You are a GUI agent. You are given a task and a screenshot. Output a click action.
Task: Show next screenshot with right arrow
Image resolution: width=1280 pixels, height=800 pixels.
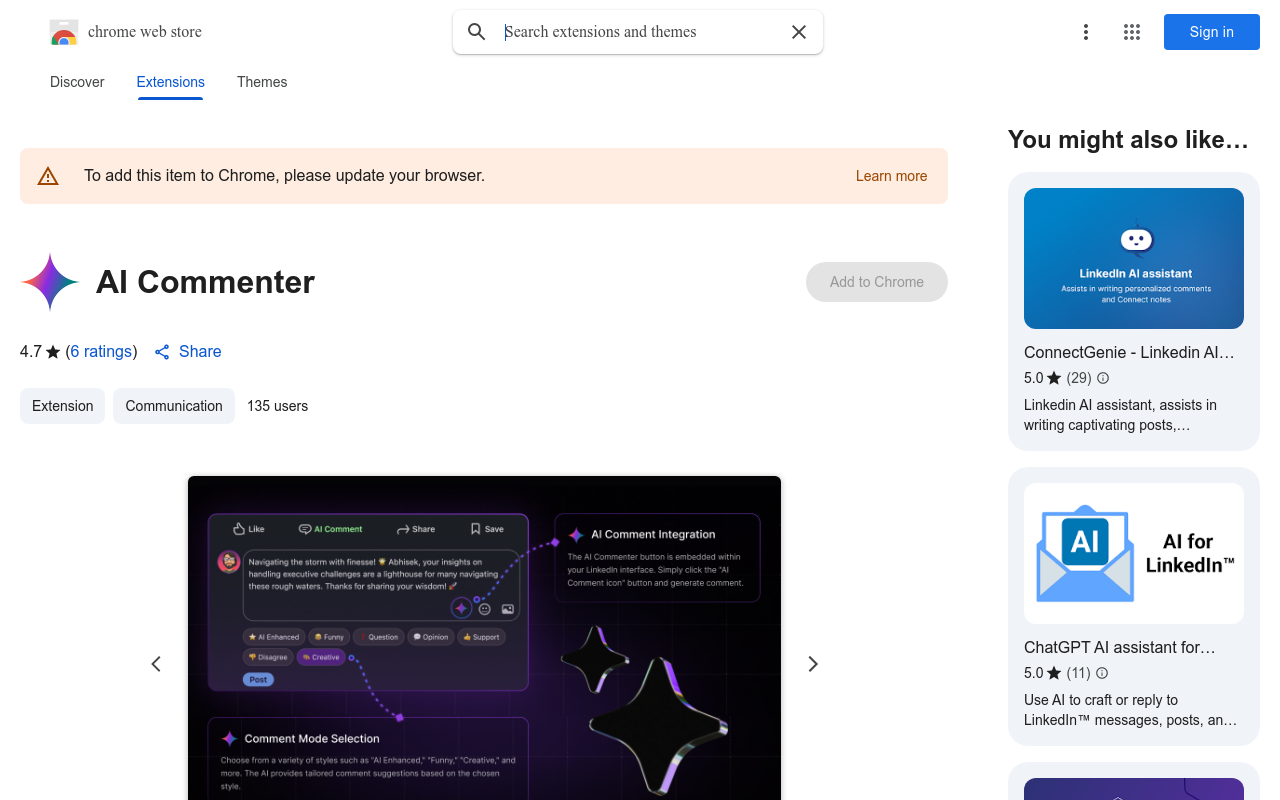click(x=813, y=664)
